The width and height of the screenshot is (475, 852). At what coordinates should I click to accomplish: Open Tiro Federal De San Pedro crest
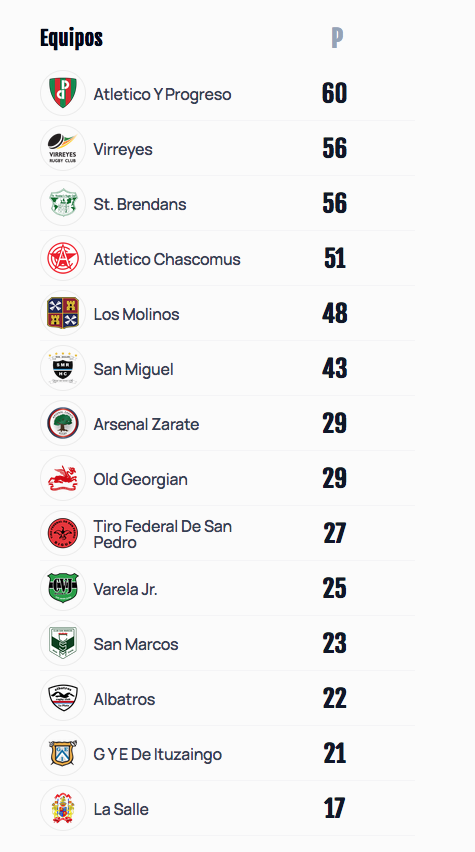click(63, 533)
